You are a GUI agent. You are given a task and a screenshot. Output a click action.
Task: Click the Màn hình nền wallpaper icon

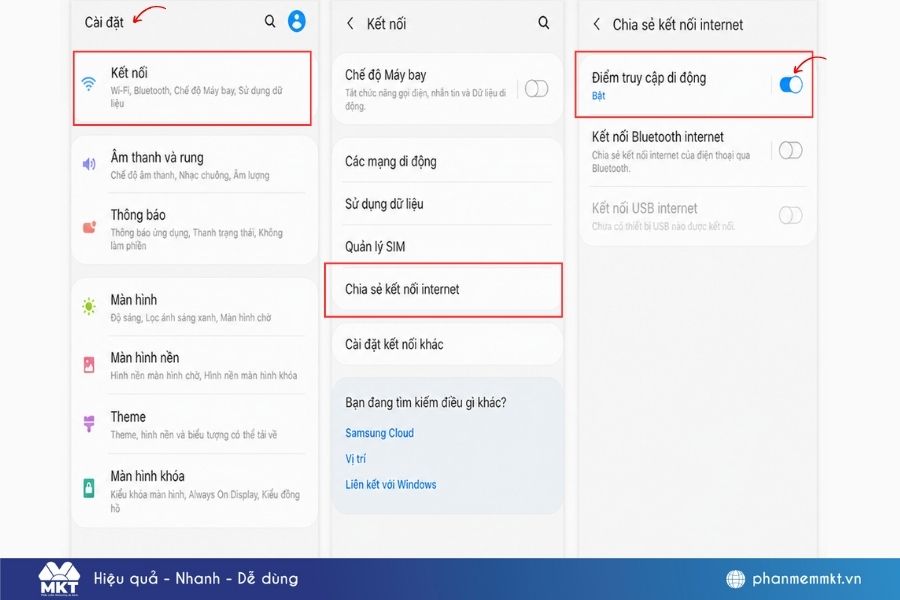tap(89, 365)
